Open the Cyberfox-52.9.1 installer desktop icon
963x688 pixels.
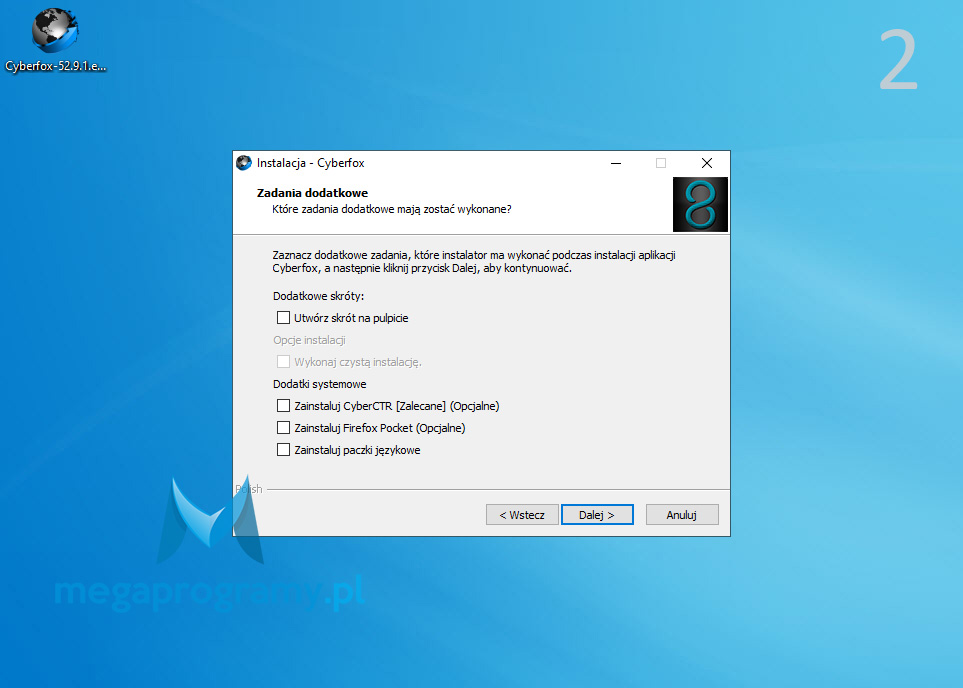[x=55, y=40]
